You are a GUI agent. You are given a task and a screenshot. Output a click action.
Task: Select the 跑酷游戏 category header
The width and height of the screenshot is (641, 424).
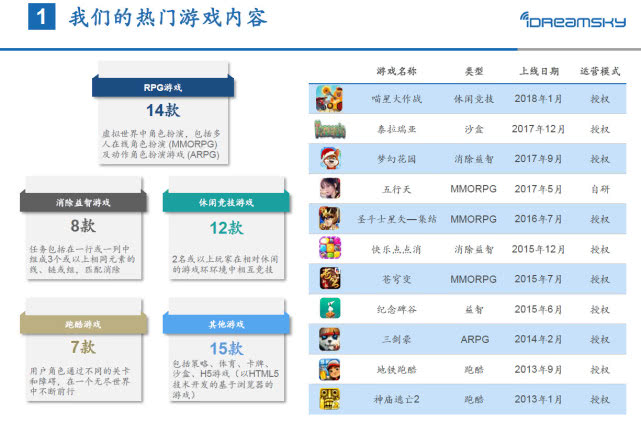83,324
